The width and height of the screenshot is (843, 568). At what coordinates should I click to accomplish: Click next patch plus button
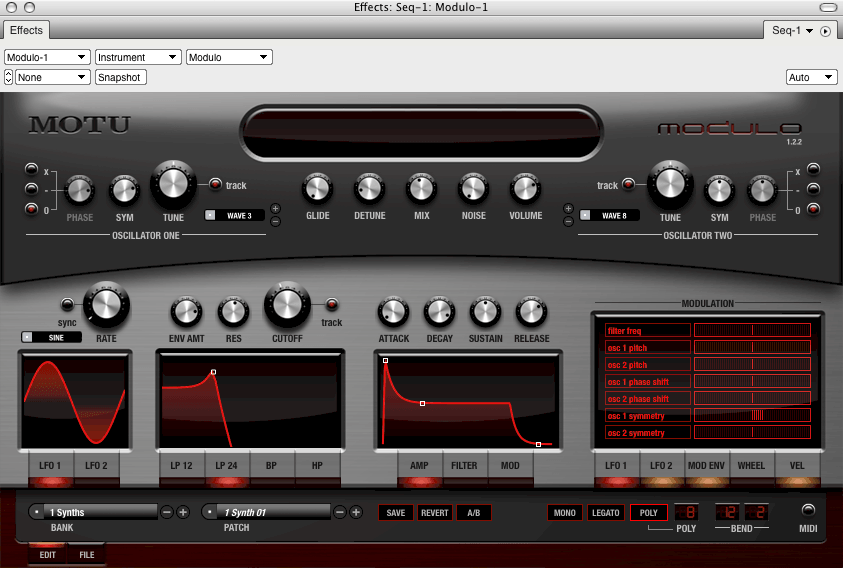tap(356, 513)
